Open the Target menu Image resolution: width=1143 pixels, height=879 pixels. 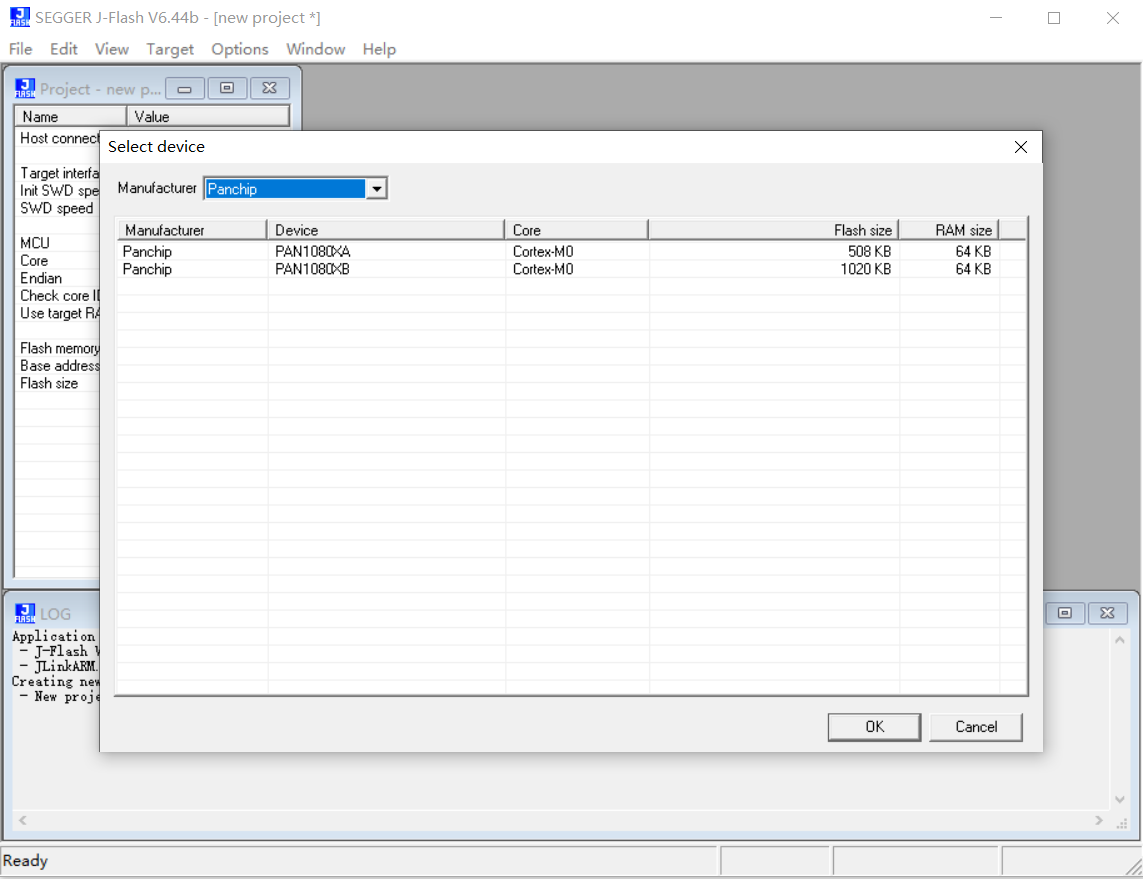point(170,49)
